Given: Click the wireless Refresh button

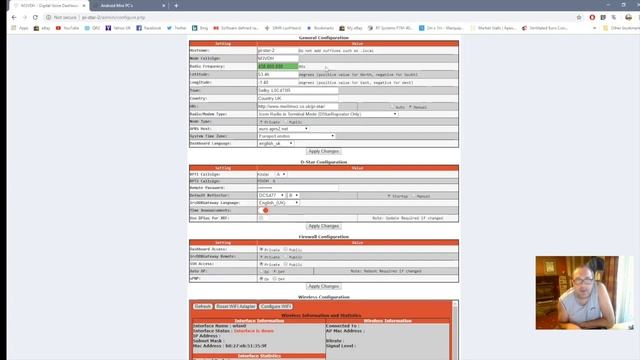Looking at the screenshot, I should (202, 307).
